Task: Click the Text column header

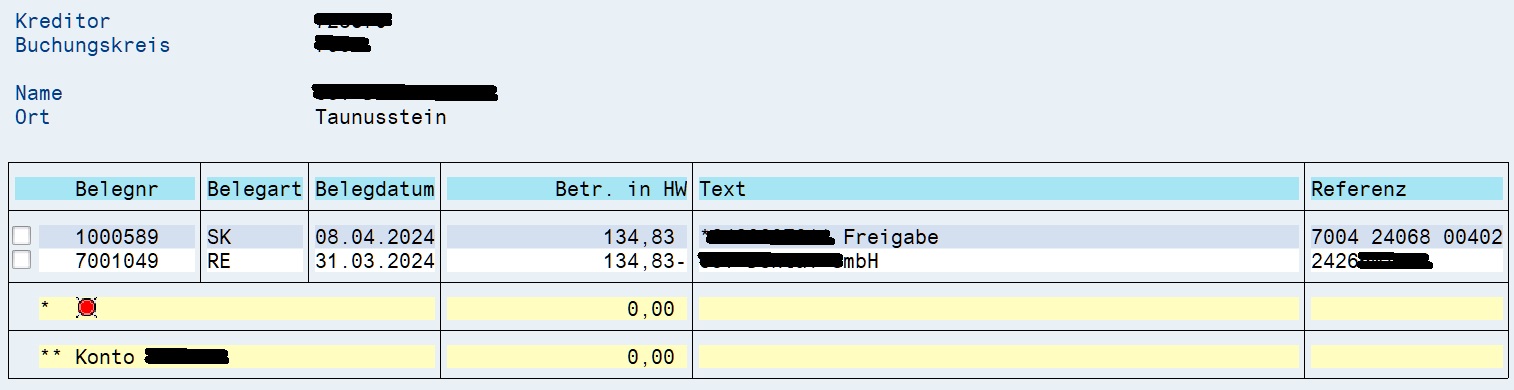Action: 999,189
